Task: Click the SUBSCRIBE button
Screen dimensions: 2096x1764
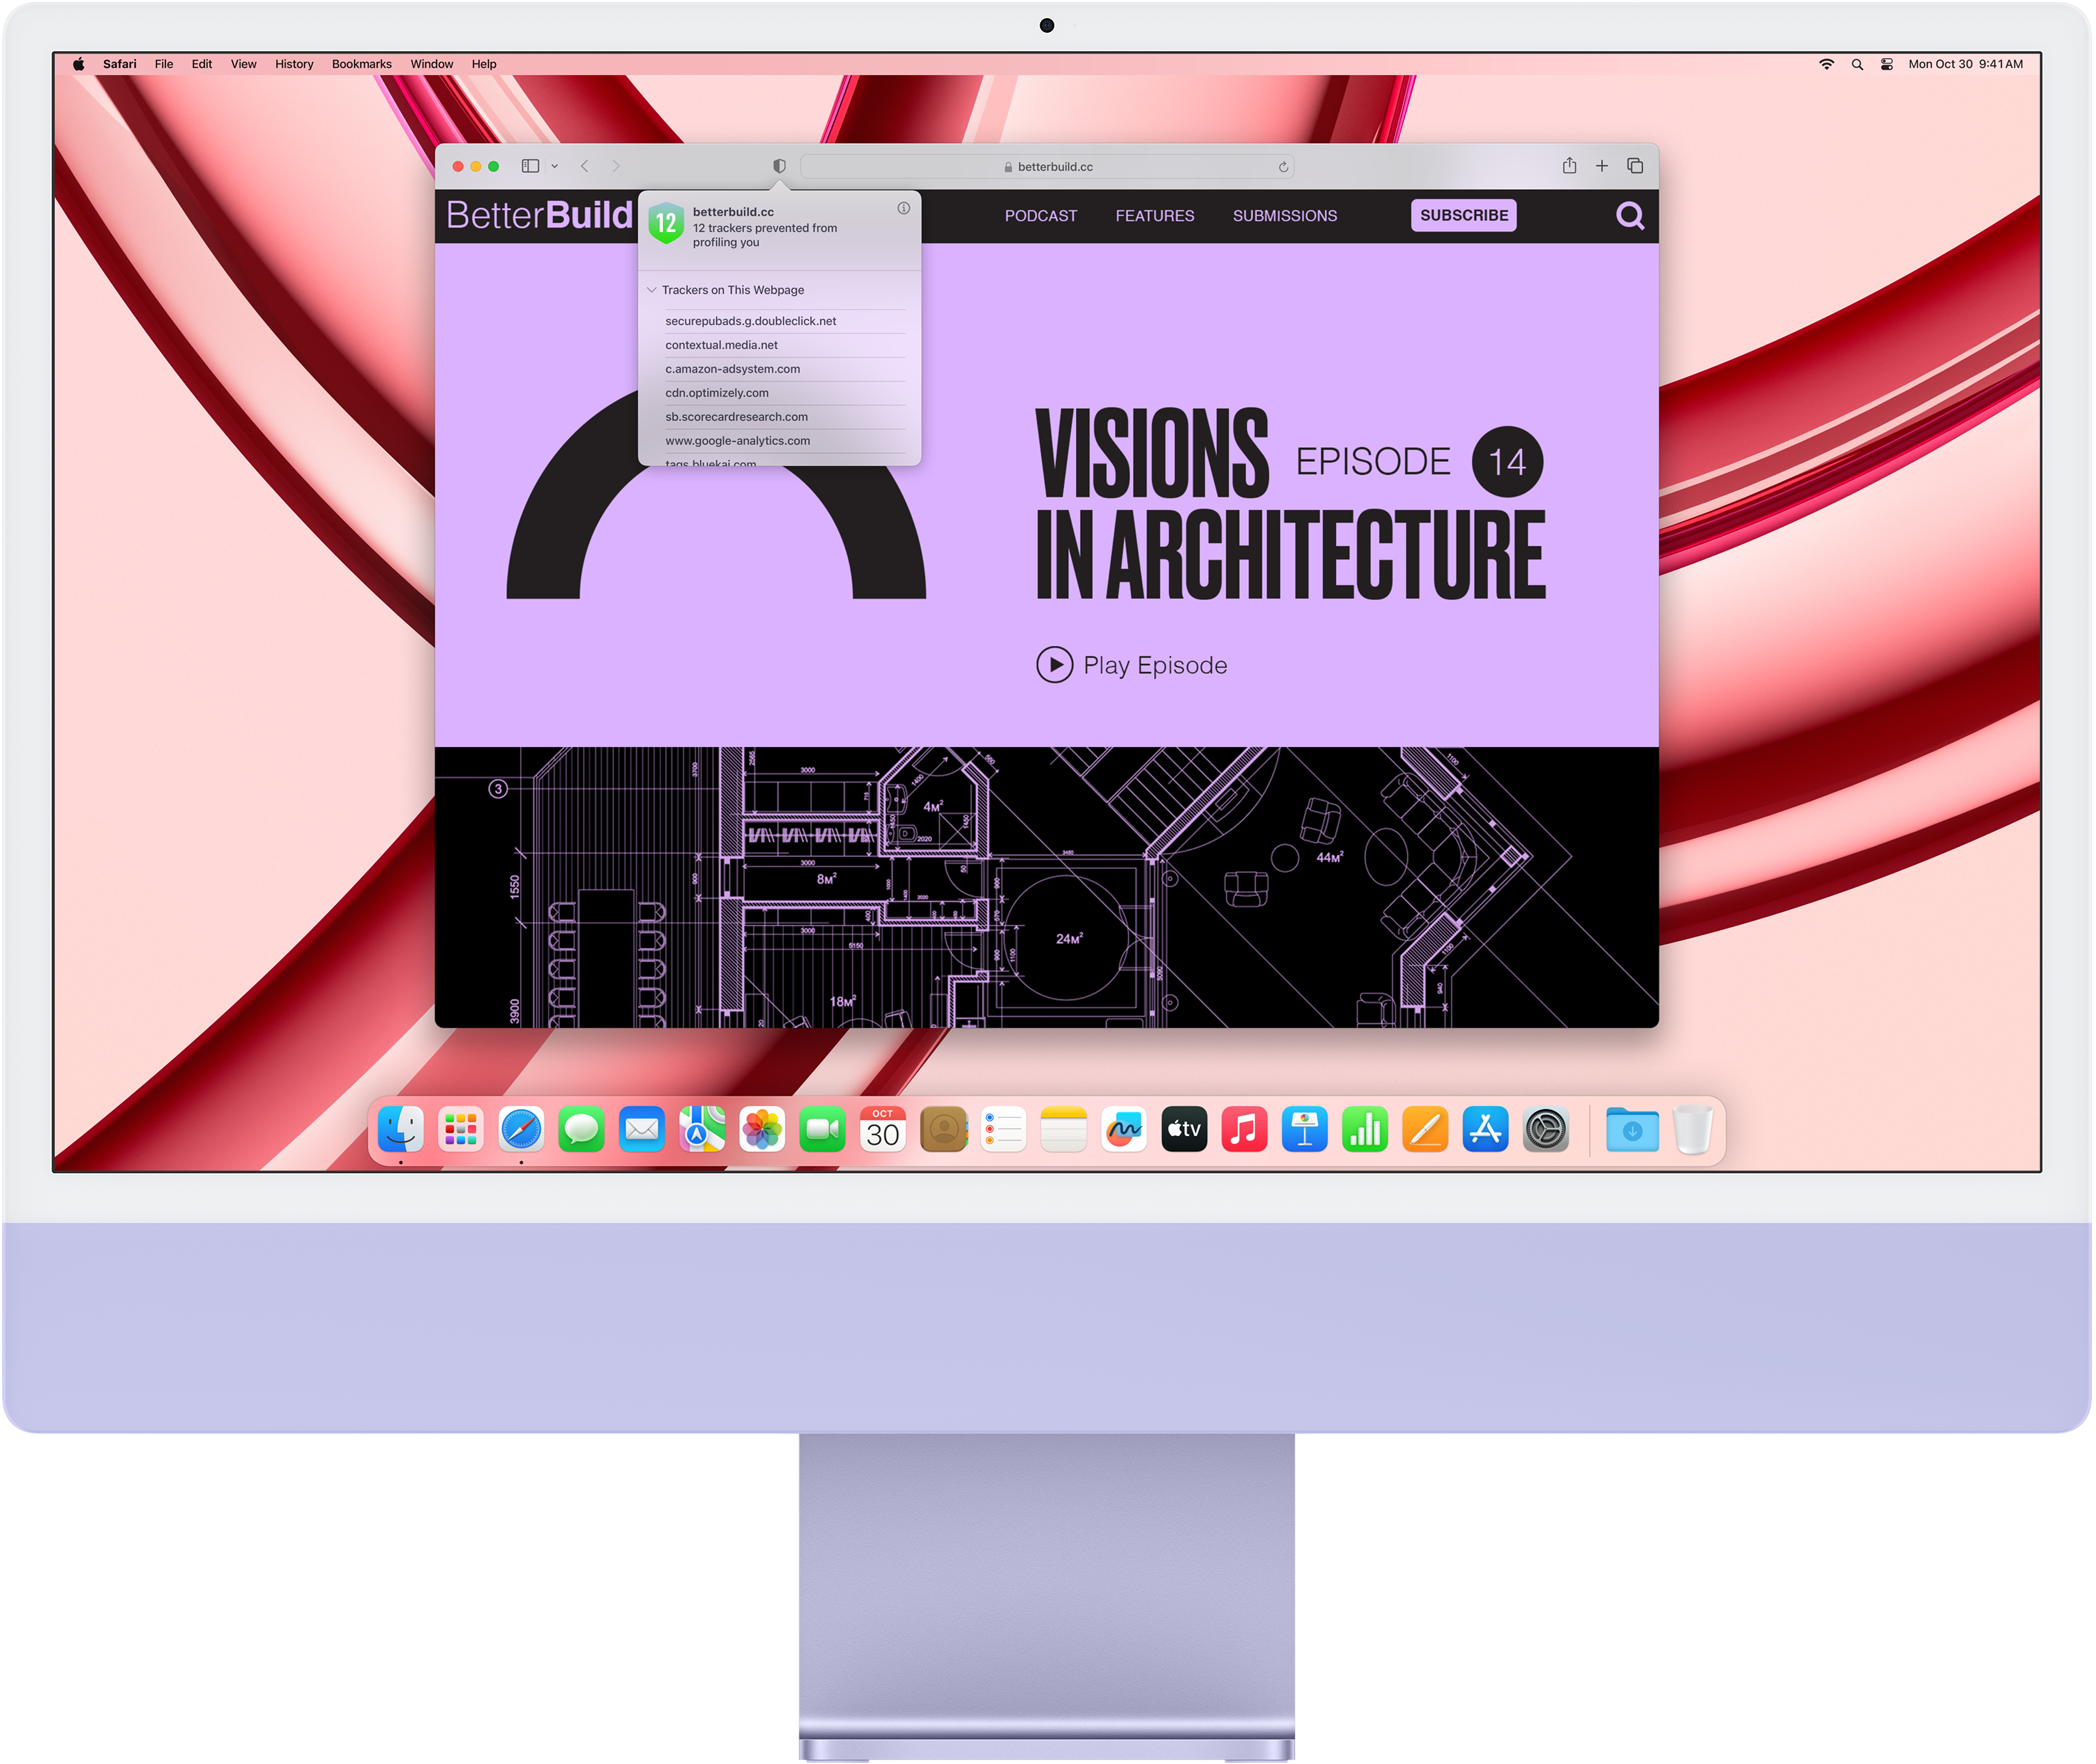Action: tap(1464, 215)
